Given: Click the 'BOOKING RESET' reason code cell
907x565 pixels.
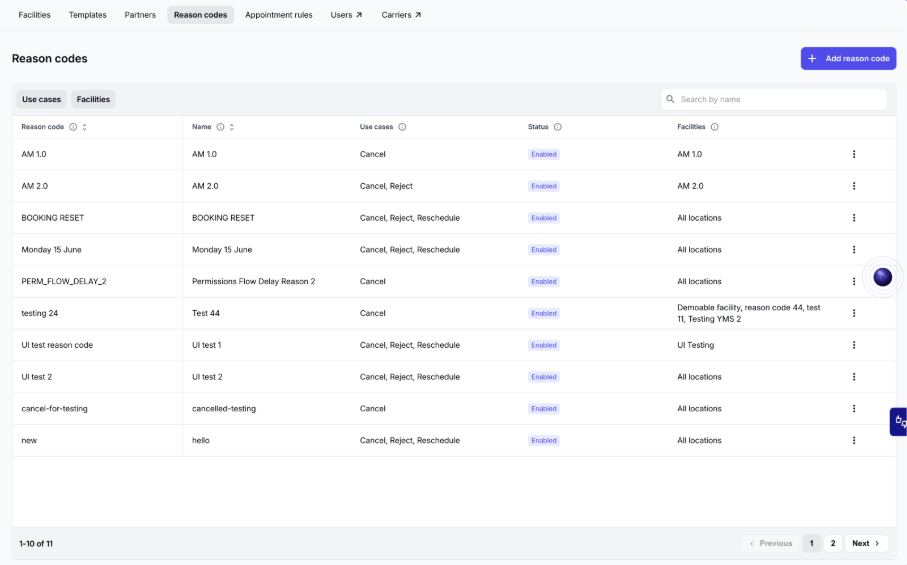Looking at the screenshot, I should tap(53, 218).
